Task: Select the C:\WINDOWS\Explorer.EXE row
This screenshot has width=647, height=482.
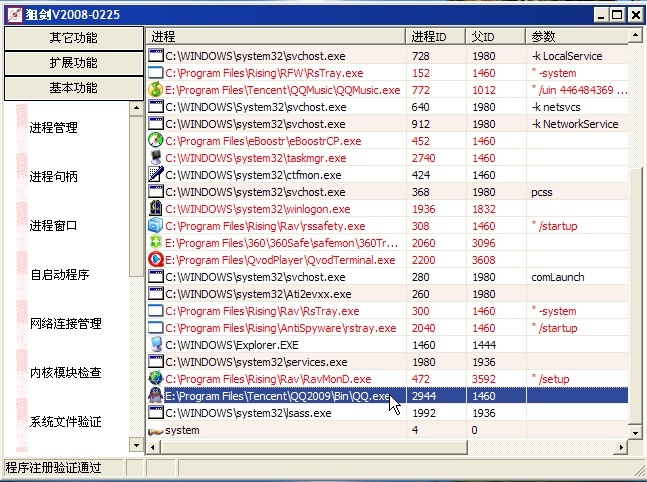Action: [x=387, y=345]
